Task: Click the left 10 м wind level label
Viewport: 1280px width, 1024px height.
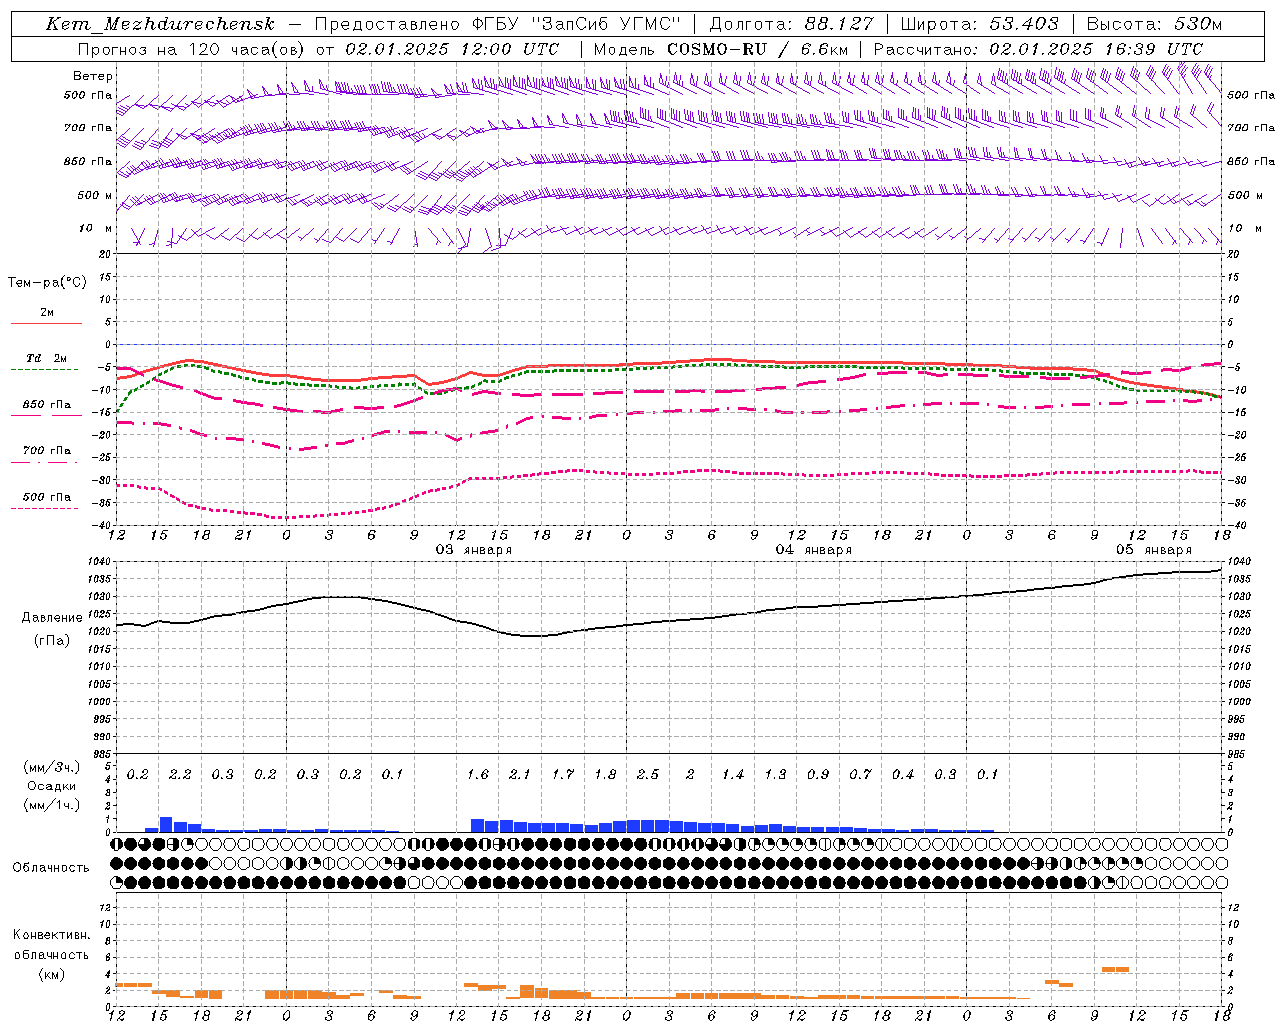Action: tap(95, 229)
